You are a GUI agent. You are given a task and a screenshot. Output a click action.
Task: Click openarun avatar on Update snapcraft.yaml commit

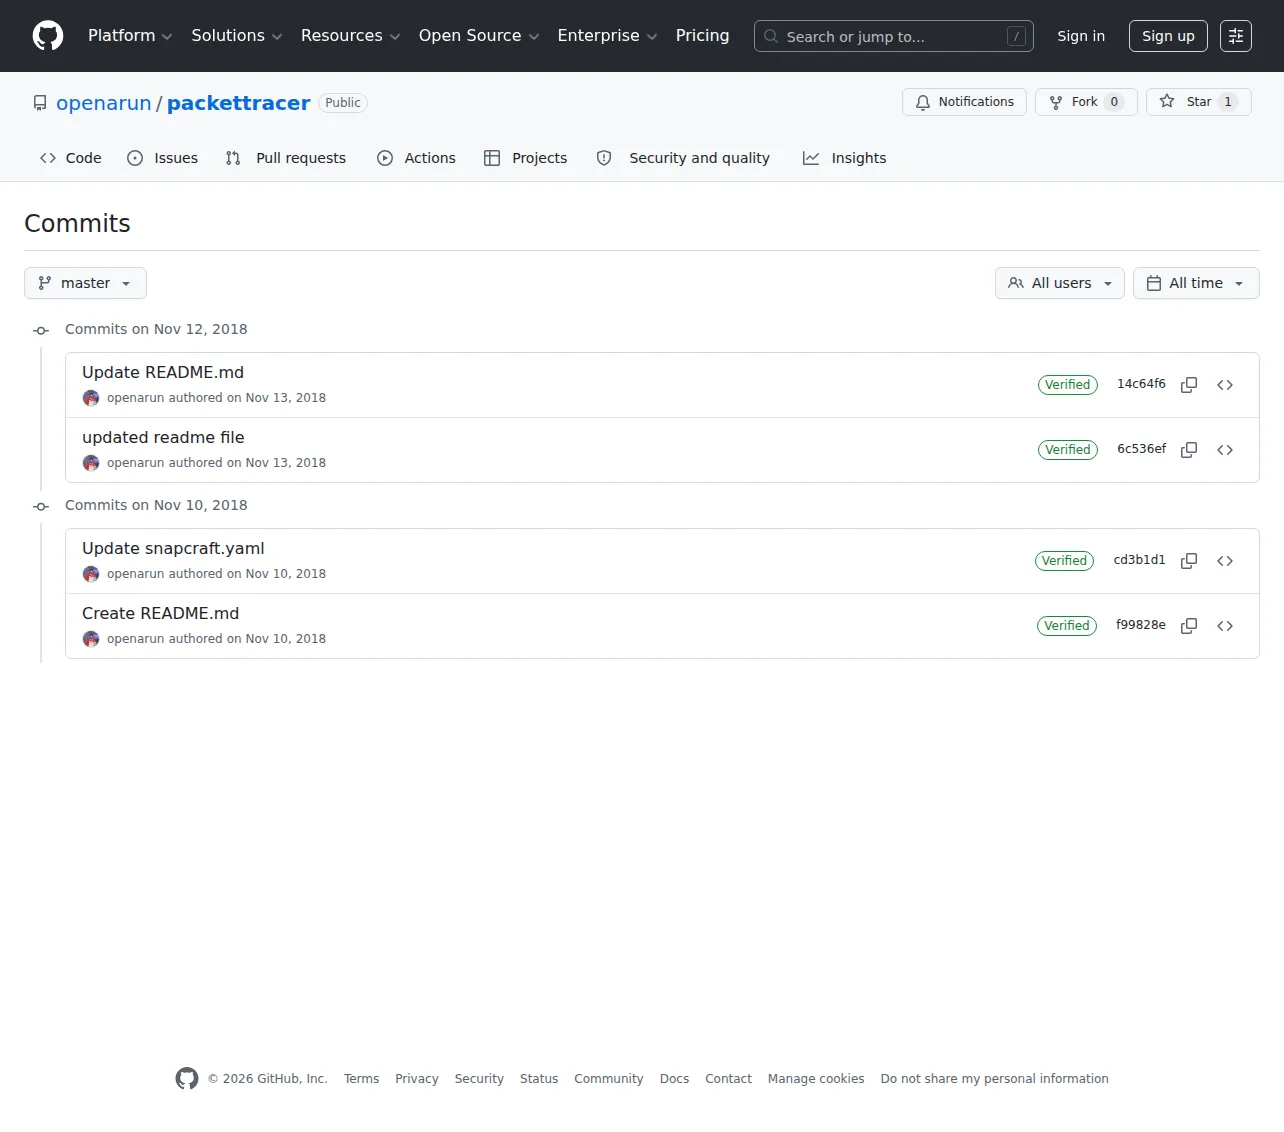[x=91, y=574]
